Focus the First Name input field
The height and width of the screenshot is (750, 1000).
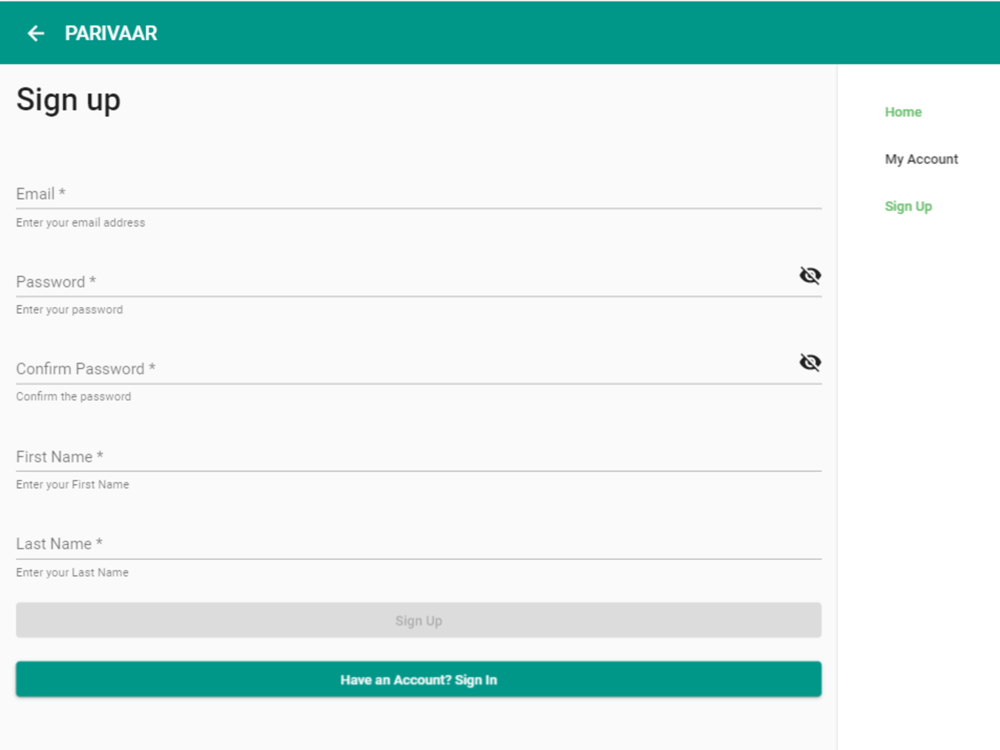(x=418, y=457)
